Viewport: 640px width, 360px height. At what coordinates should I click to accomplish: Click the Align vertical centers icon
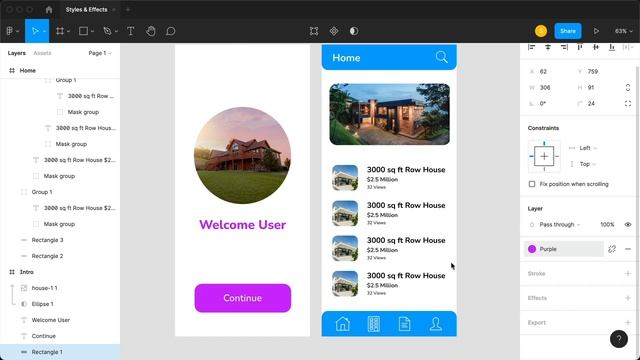596,47
